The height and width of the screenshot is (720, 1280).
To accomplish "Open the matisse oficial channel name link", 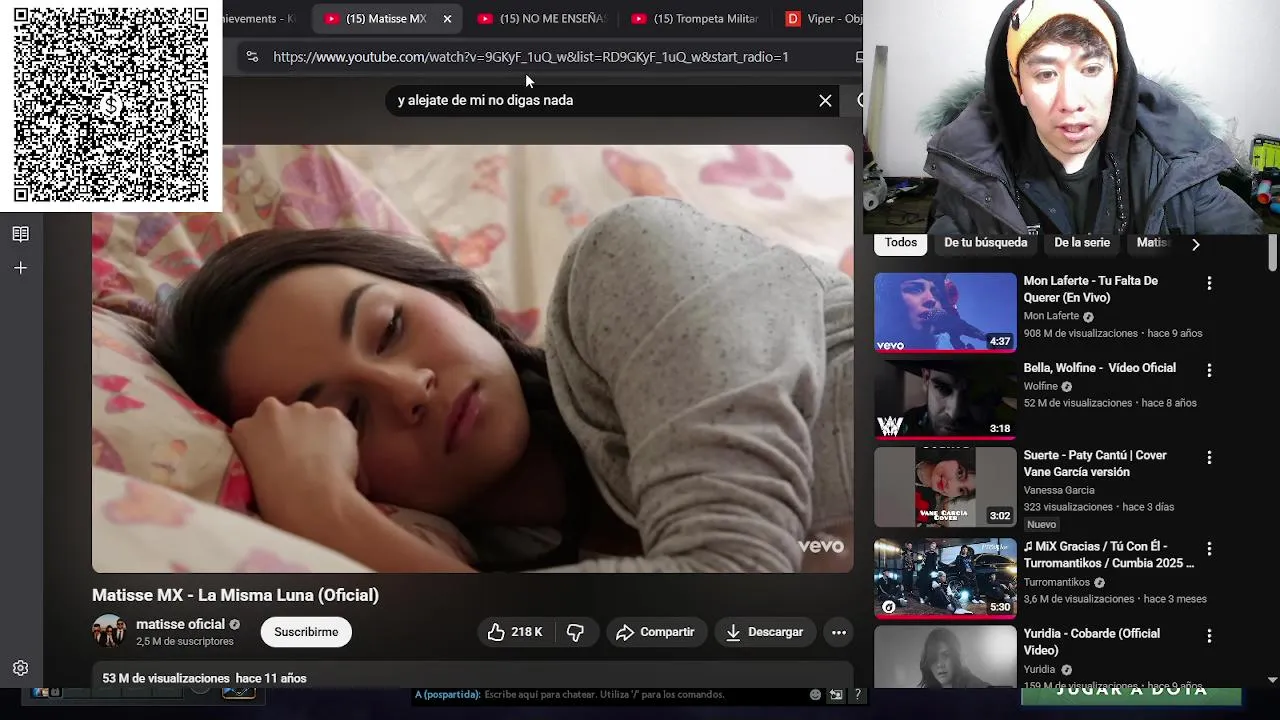I will pos(181,624).
